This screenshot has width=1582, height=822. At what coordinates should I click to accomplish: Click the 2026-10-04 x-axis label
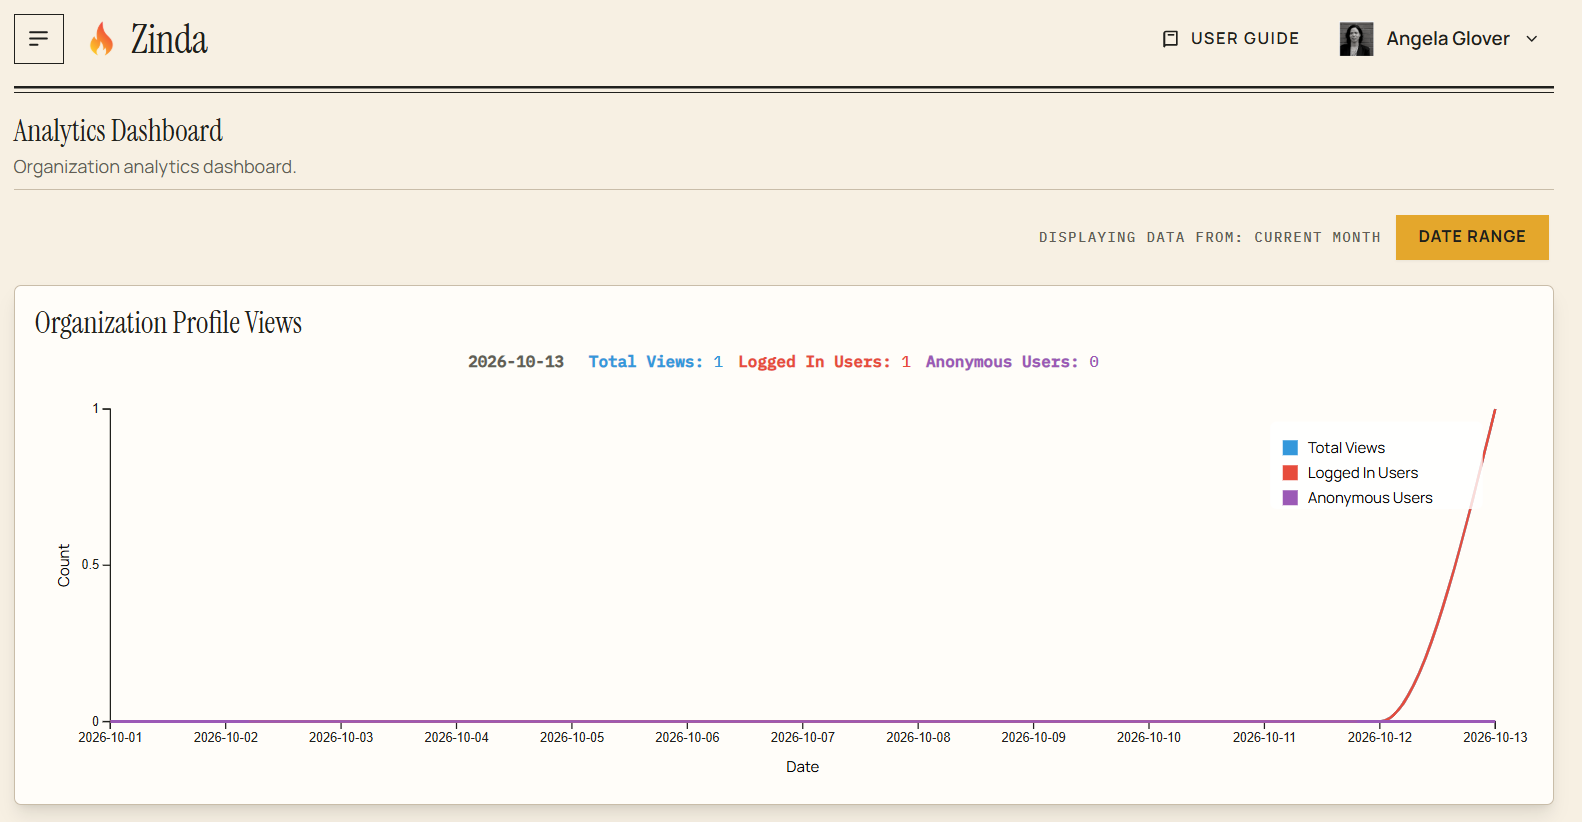click(x=456, y=738)
